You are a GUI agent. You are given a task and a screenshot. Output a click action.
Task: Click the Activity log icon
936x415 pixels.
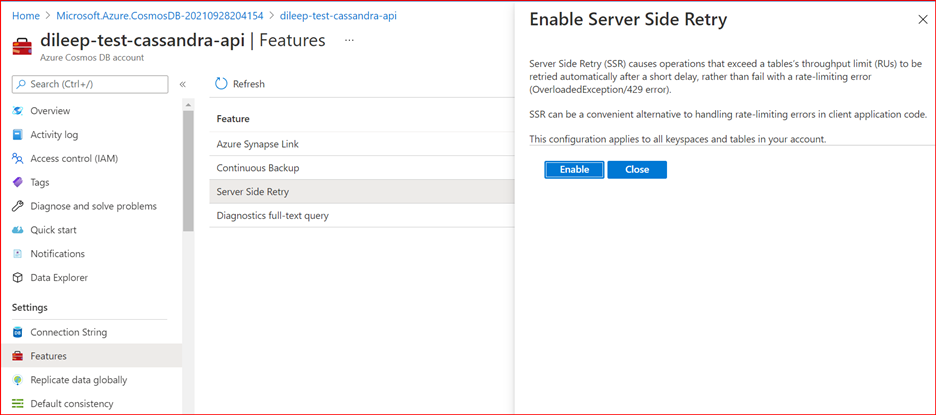point(18,135)
